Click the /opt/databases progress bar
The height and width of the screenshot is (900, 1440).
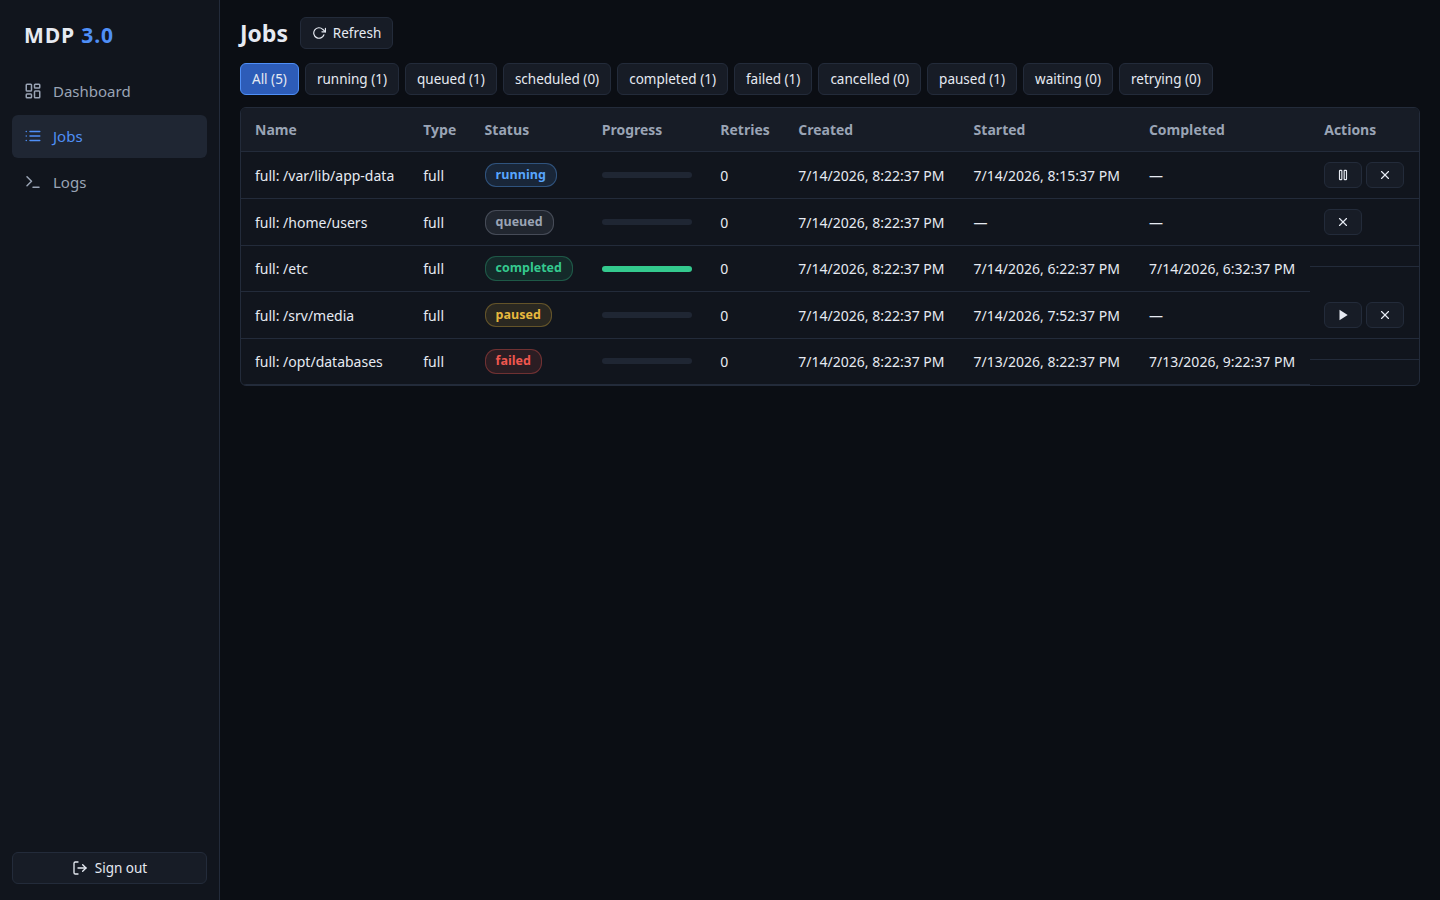(x=647, y=361)
